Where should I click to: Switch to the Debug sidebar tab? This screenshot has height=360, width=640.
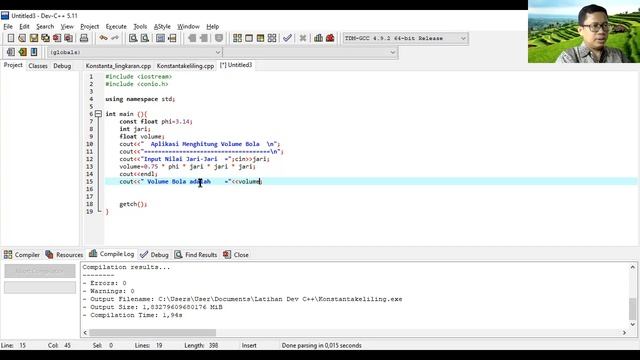(62, 66)
